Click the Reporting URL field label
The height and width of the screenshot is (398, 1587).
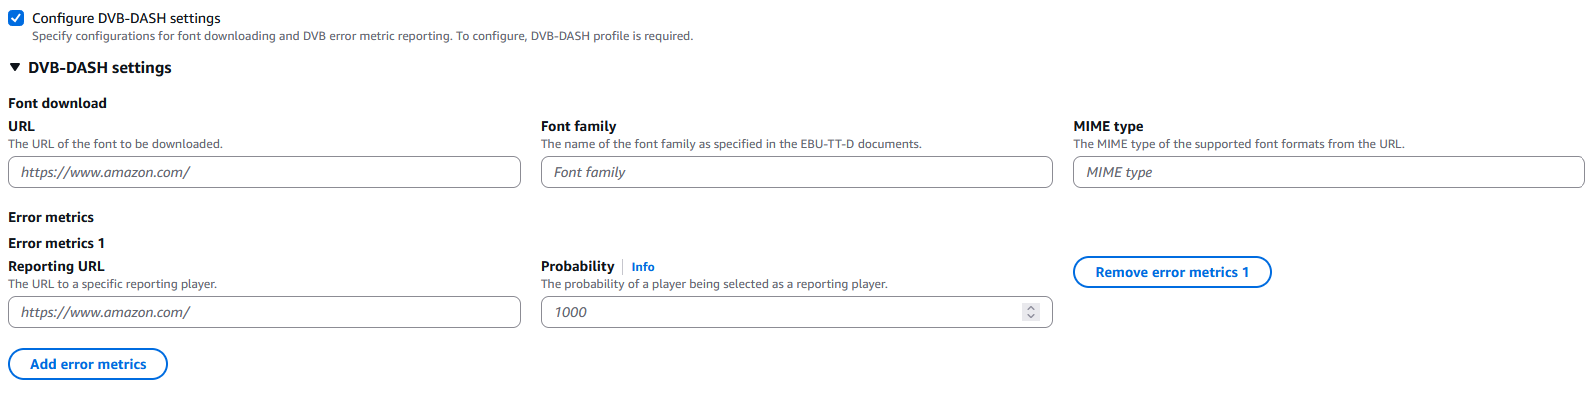pyautogui.click(x=56, y=266)
